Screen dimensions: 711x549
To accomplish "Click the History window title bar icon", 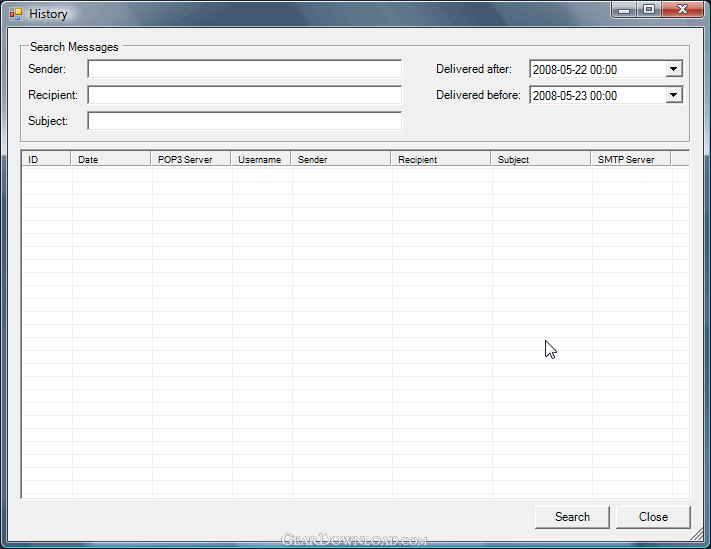I will coord(16,14).
